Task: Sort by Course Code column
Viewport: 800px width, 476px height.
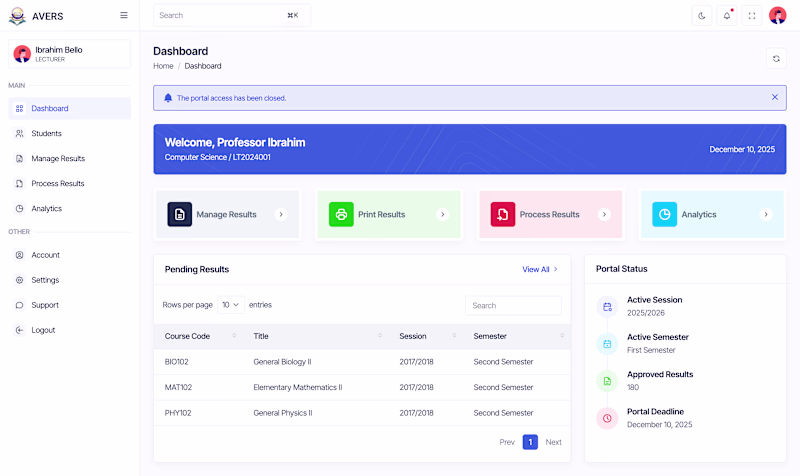Action: [x=200, y=336]
